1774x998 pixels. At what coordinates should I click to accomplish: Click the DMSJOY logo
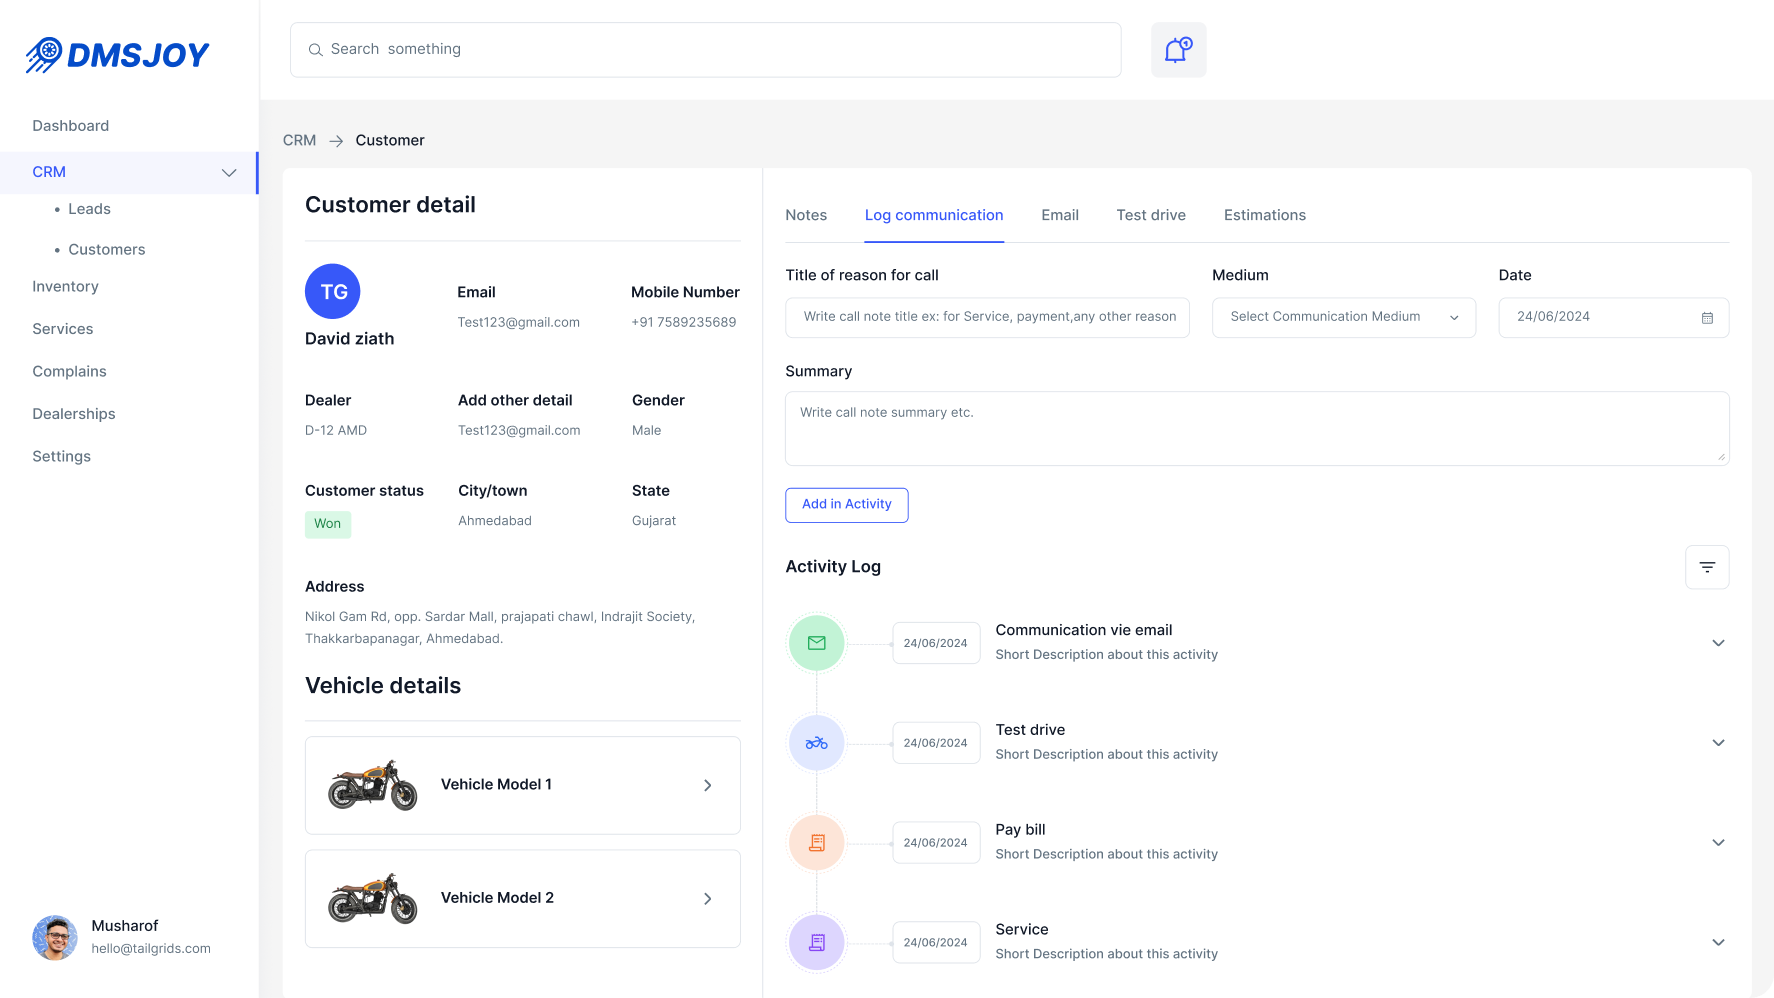[x=117, y=55]
